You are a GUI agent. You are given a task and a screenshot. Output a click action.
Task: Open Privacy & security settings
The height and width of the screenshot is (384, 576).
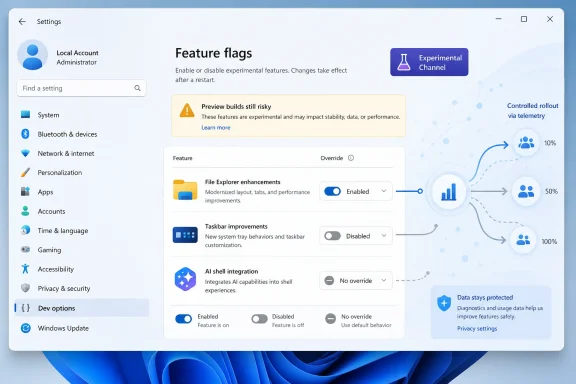click(x=82, y=288)
